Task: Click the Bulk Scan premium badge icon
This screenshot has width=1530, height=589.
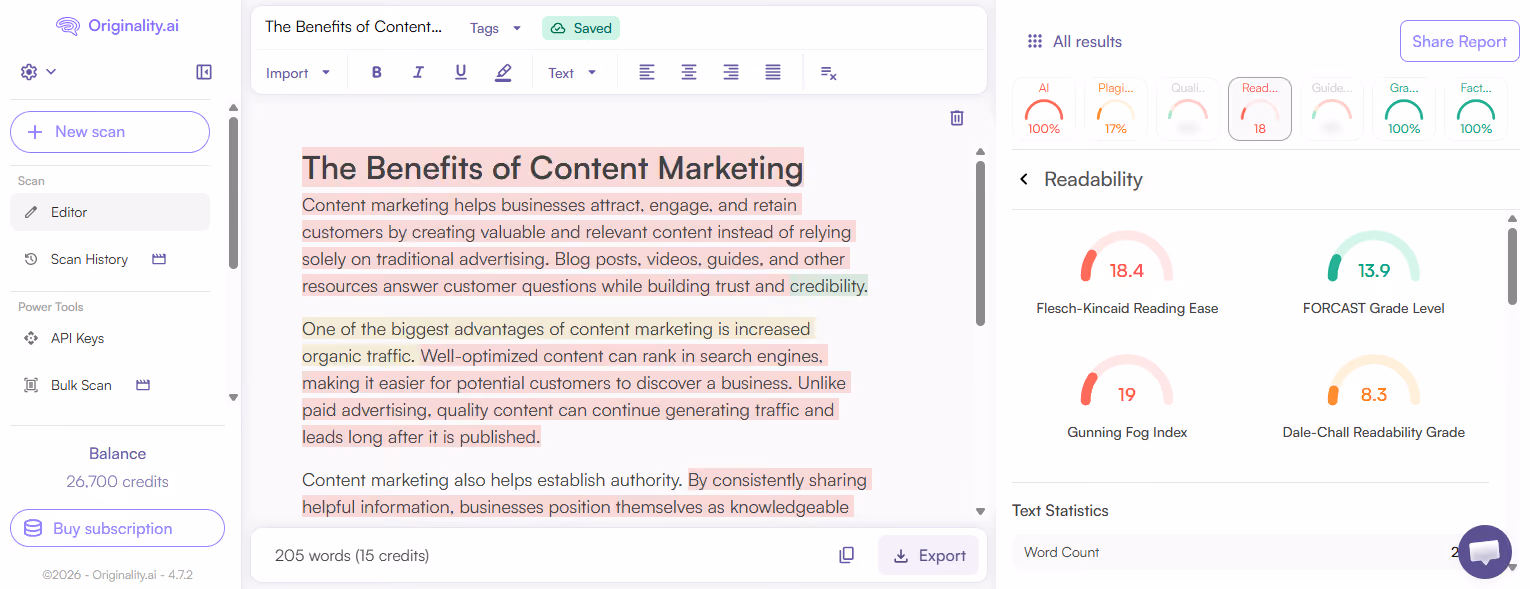Action: (143, 385)
